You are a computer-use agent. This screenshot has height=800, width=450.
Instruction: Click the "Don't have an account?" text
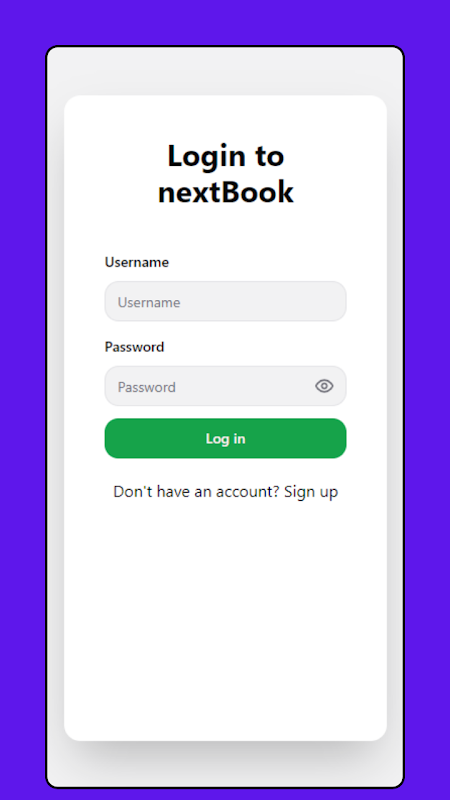pos(196,492)
